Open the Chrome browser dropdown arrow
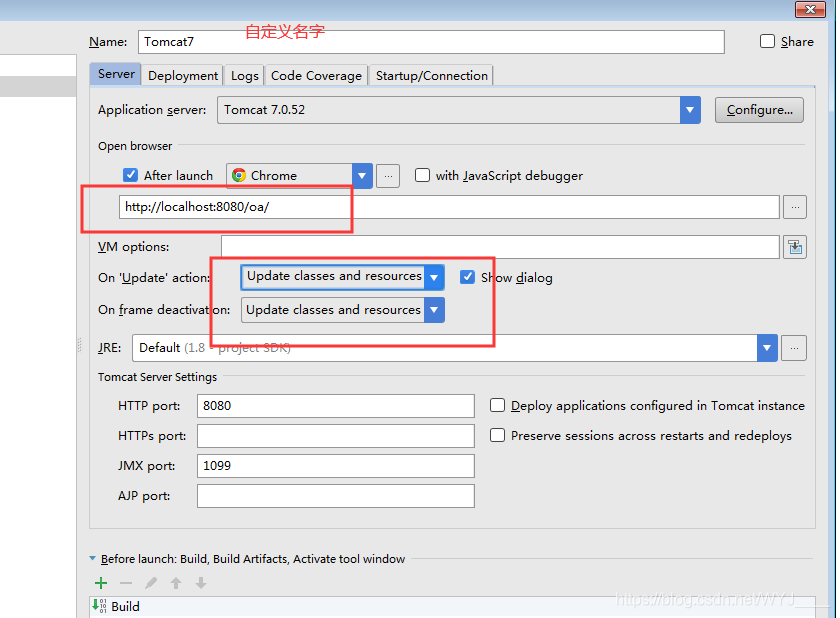 (362, 176)
